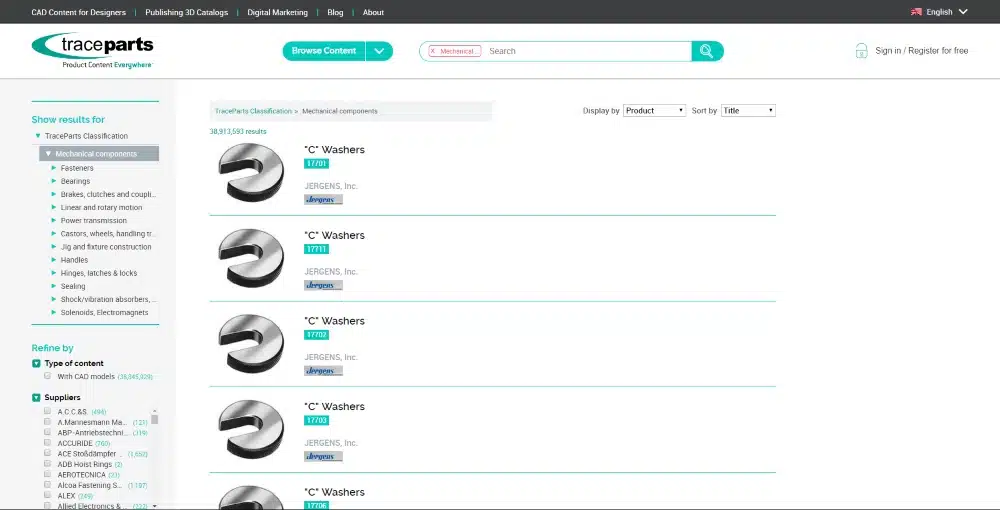
Task: Open Digital Marketing menu item
Action: tap(277, 12)
